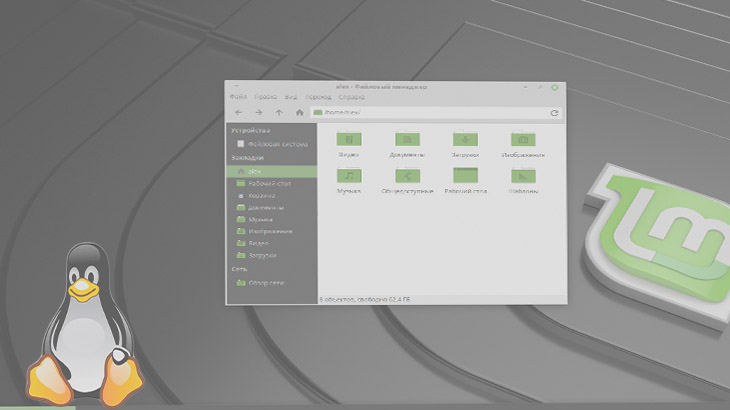Select Рабочий стол bookmark in the sidebar
730x410 pixels.
coord(272,183)
